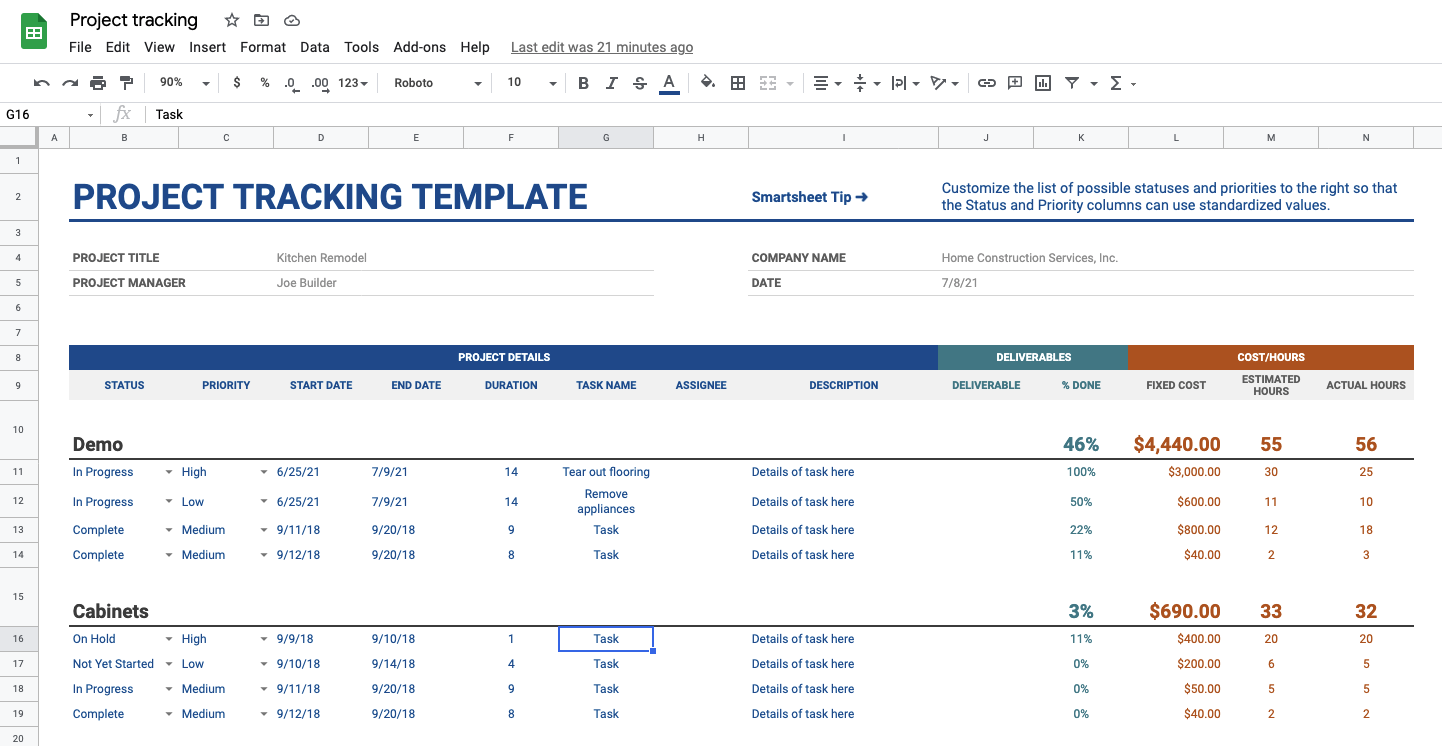
Task: Decrease decimal places (.0 icon)
Action: click(290, 83)
